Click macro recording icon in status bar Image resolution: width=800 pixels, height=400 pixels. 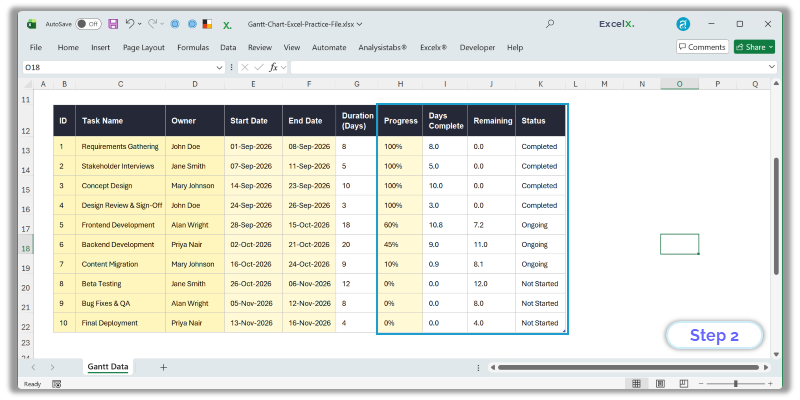57,384
